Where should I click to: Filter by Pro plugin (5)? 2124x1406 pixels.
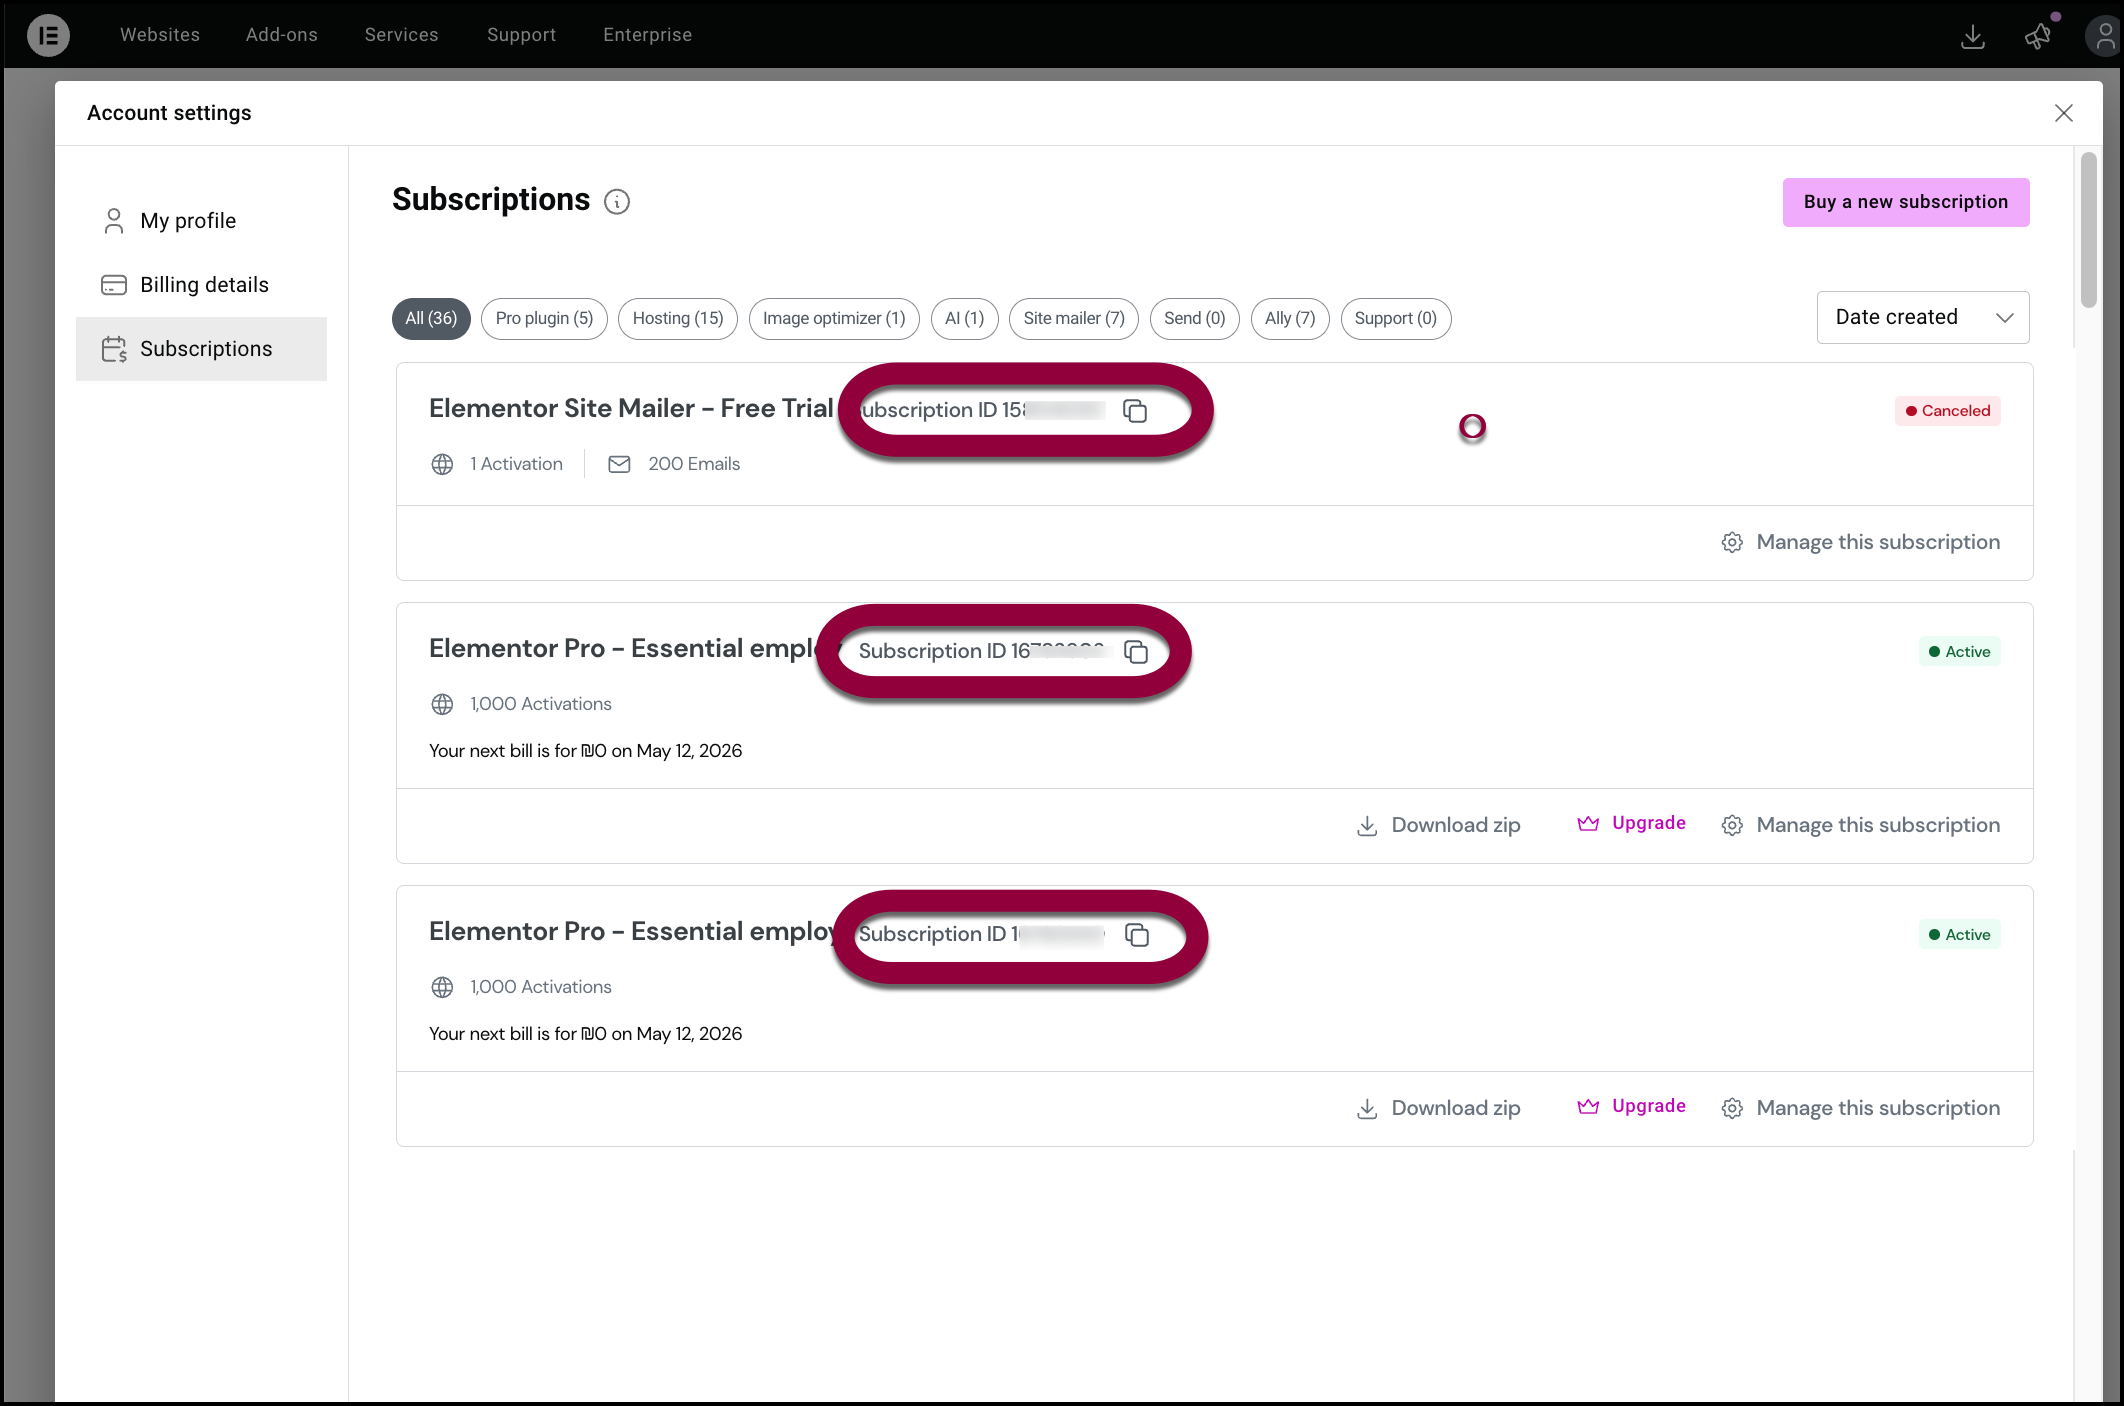pyautogui.click(x=544, y=319)
